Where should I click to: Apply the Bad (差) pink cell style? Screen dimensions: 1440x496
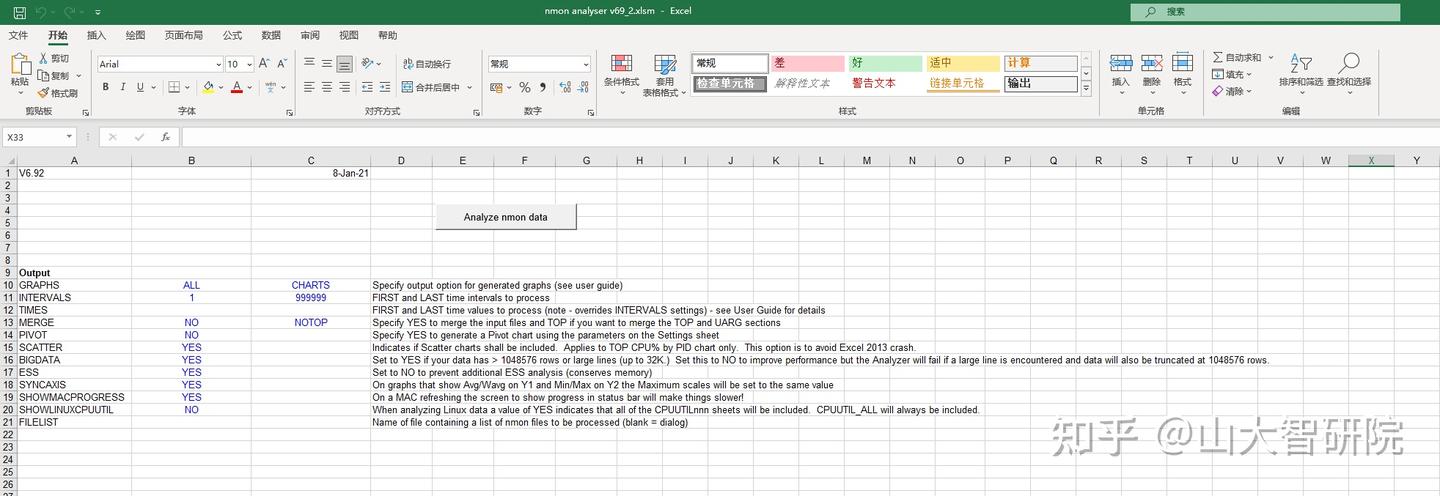click(808, 63)
